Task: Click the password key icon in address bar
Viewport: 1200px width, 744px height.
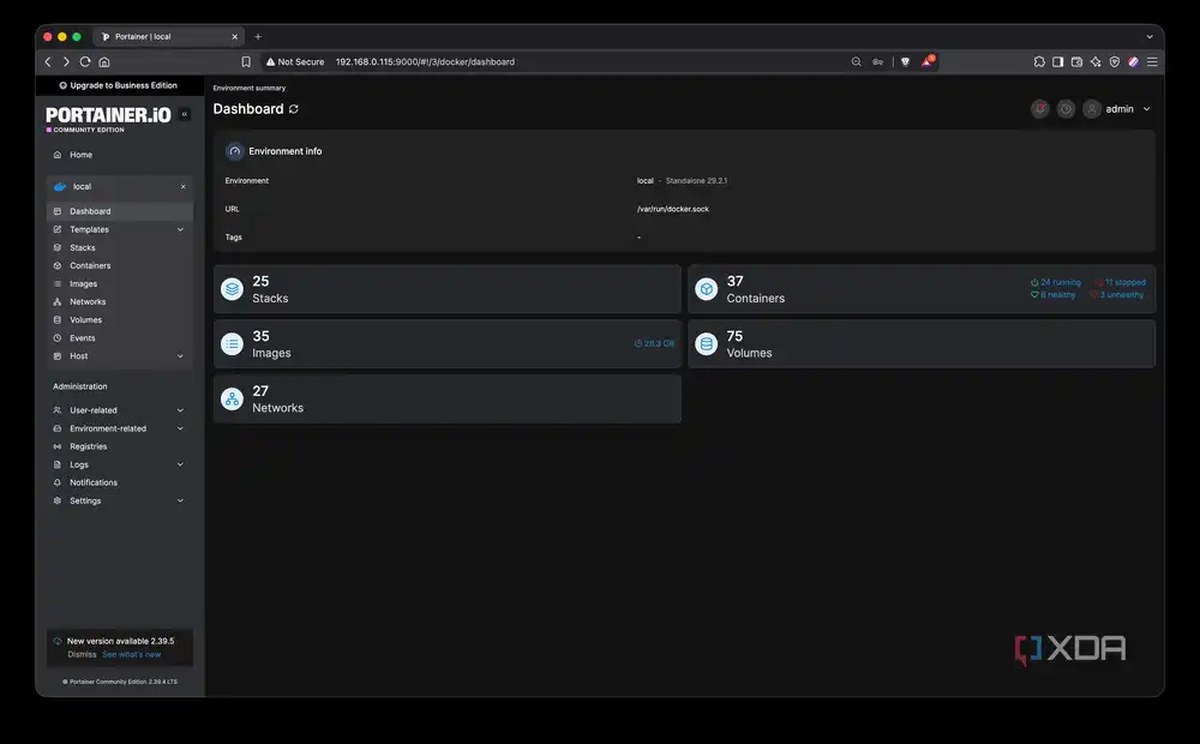Action: (x=877, y=62)
